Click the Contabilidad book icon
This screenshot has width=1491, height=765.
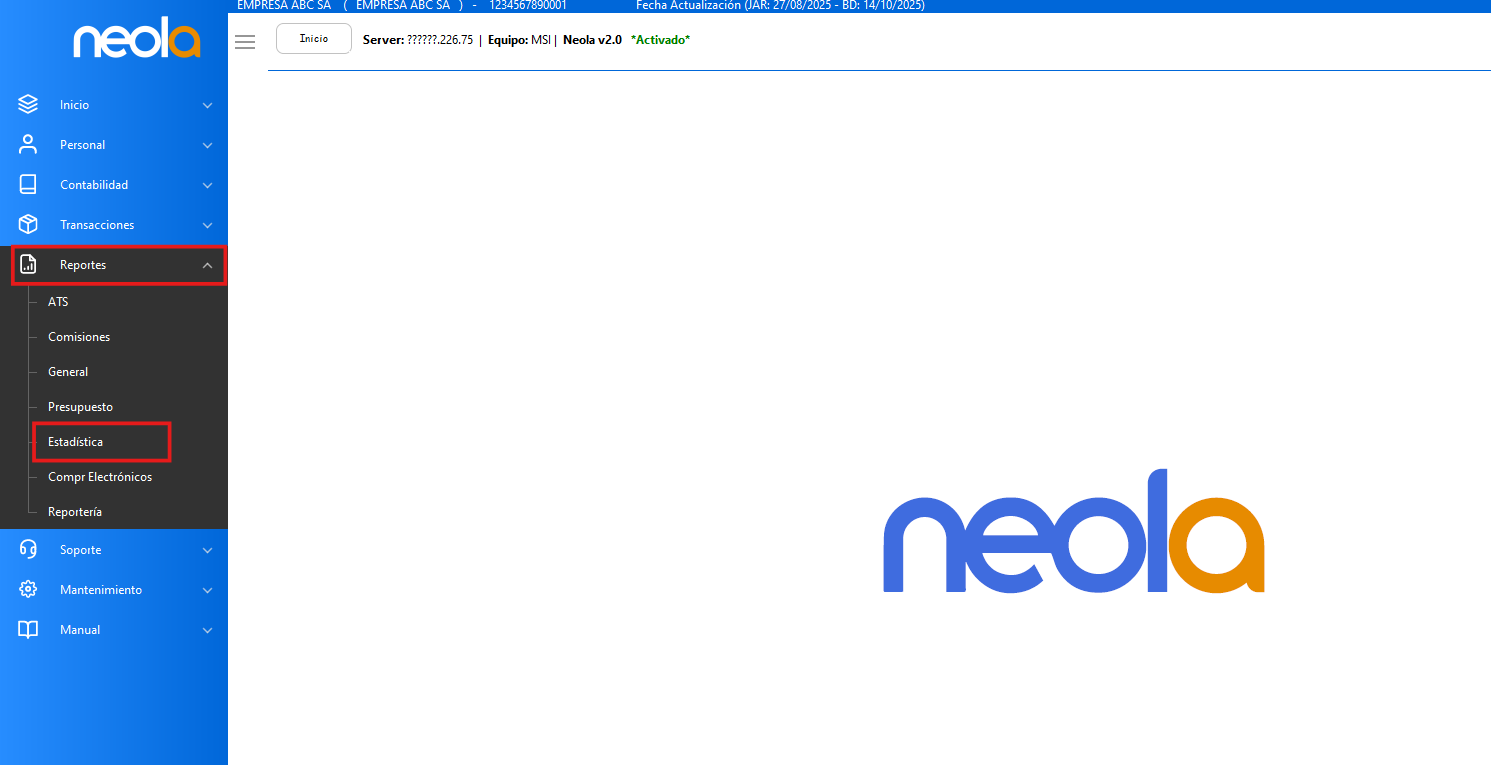[x=28, y=184]
